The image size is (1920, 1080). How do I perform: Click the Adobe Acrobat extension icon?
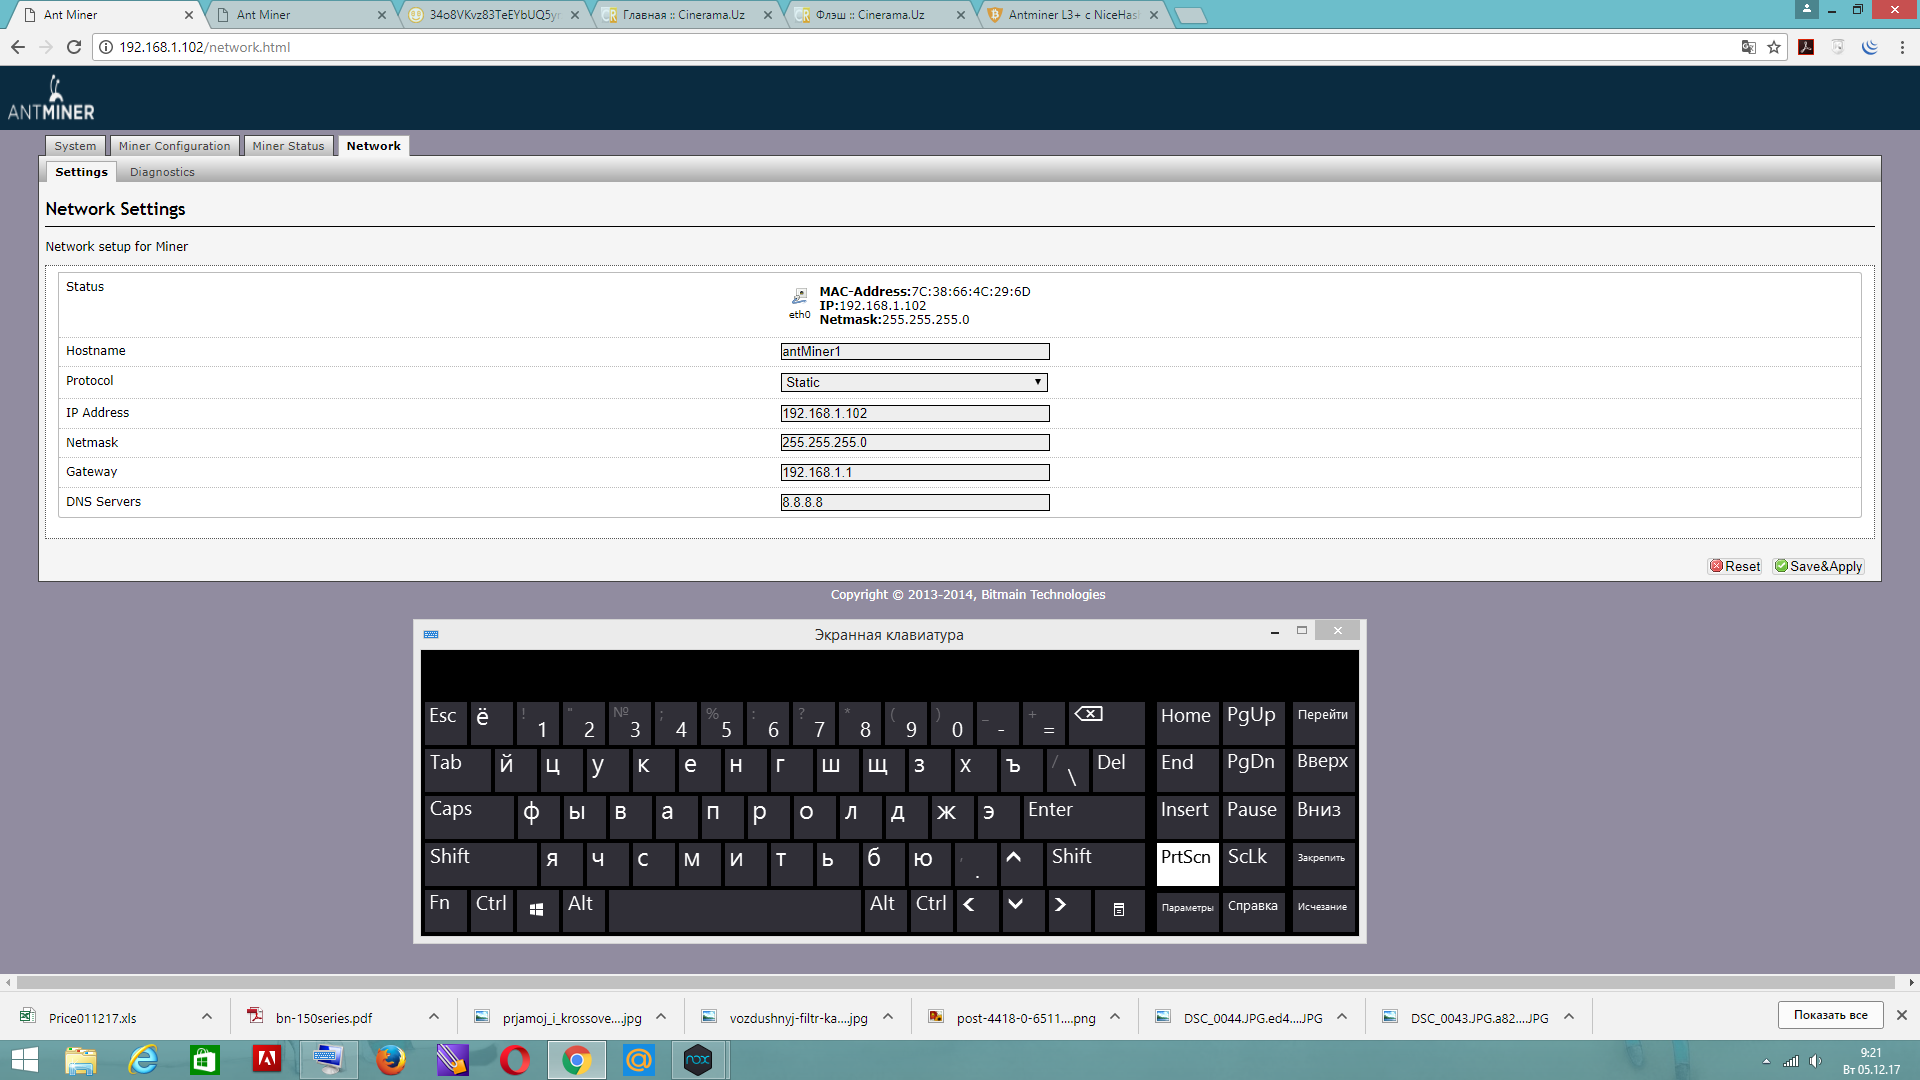pyautogui.click(x=1806, y=47)
